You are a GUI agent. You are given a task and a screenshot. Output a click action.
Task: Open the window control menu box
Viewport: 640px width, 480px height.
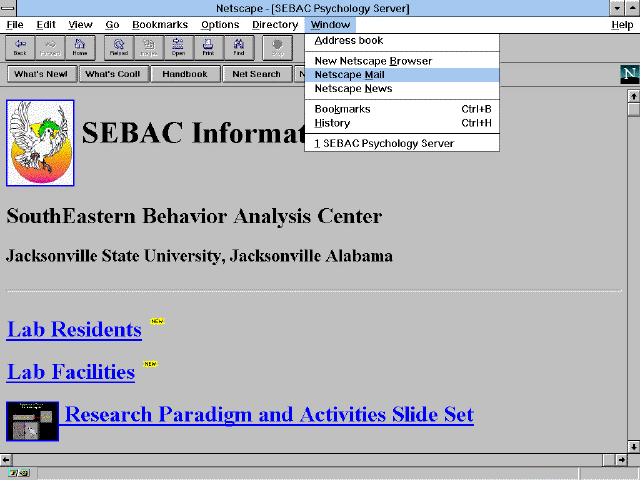click(x=8, y=8)
